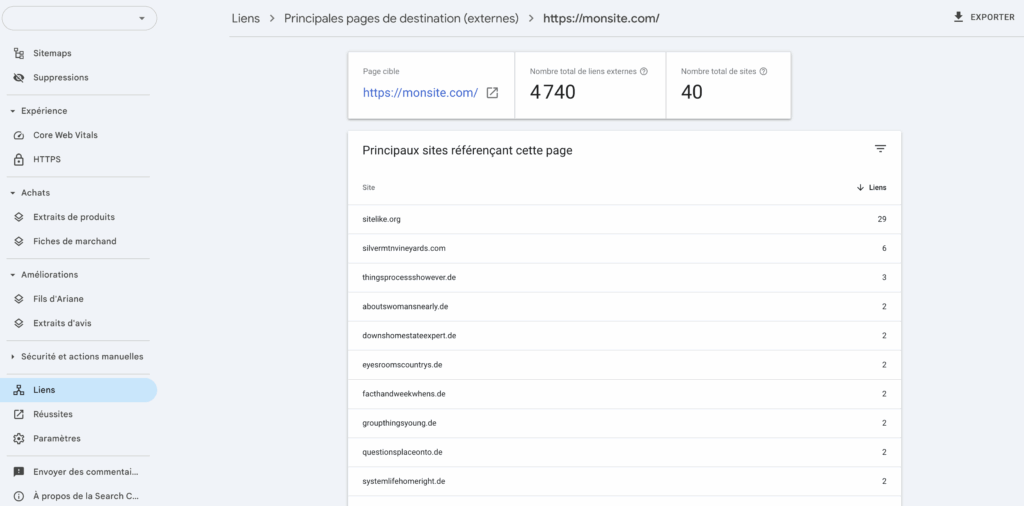Go to Liens breadcrumb link
The width and height of the screenshot is (1024, 506).
pos(245,18)
